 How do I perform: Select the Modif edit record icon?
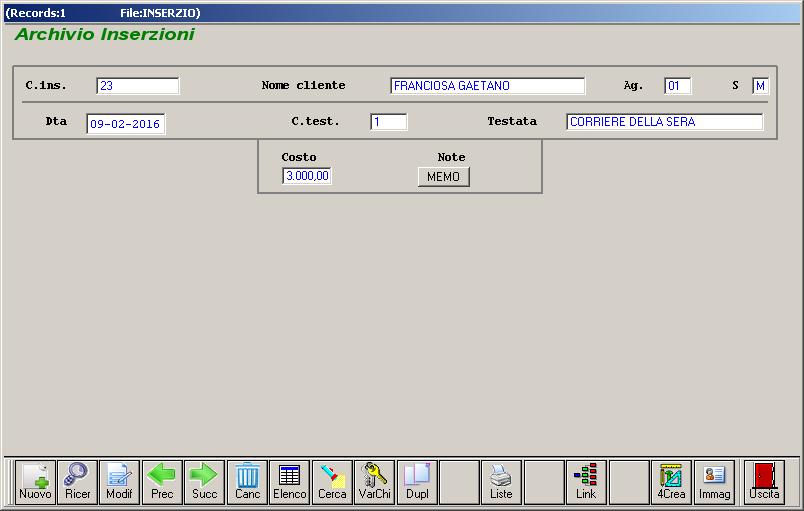click(119, 482)
